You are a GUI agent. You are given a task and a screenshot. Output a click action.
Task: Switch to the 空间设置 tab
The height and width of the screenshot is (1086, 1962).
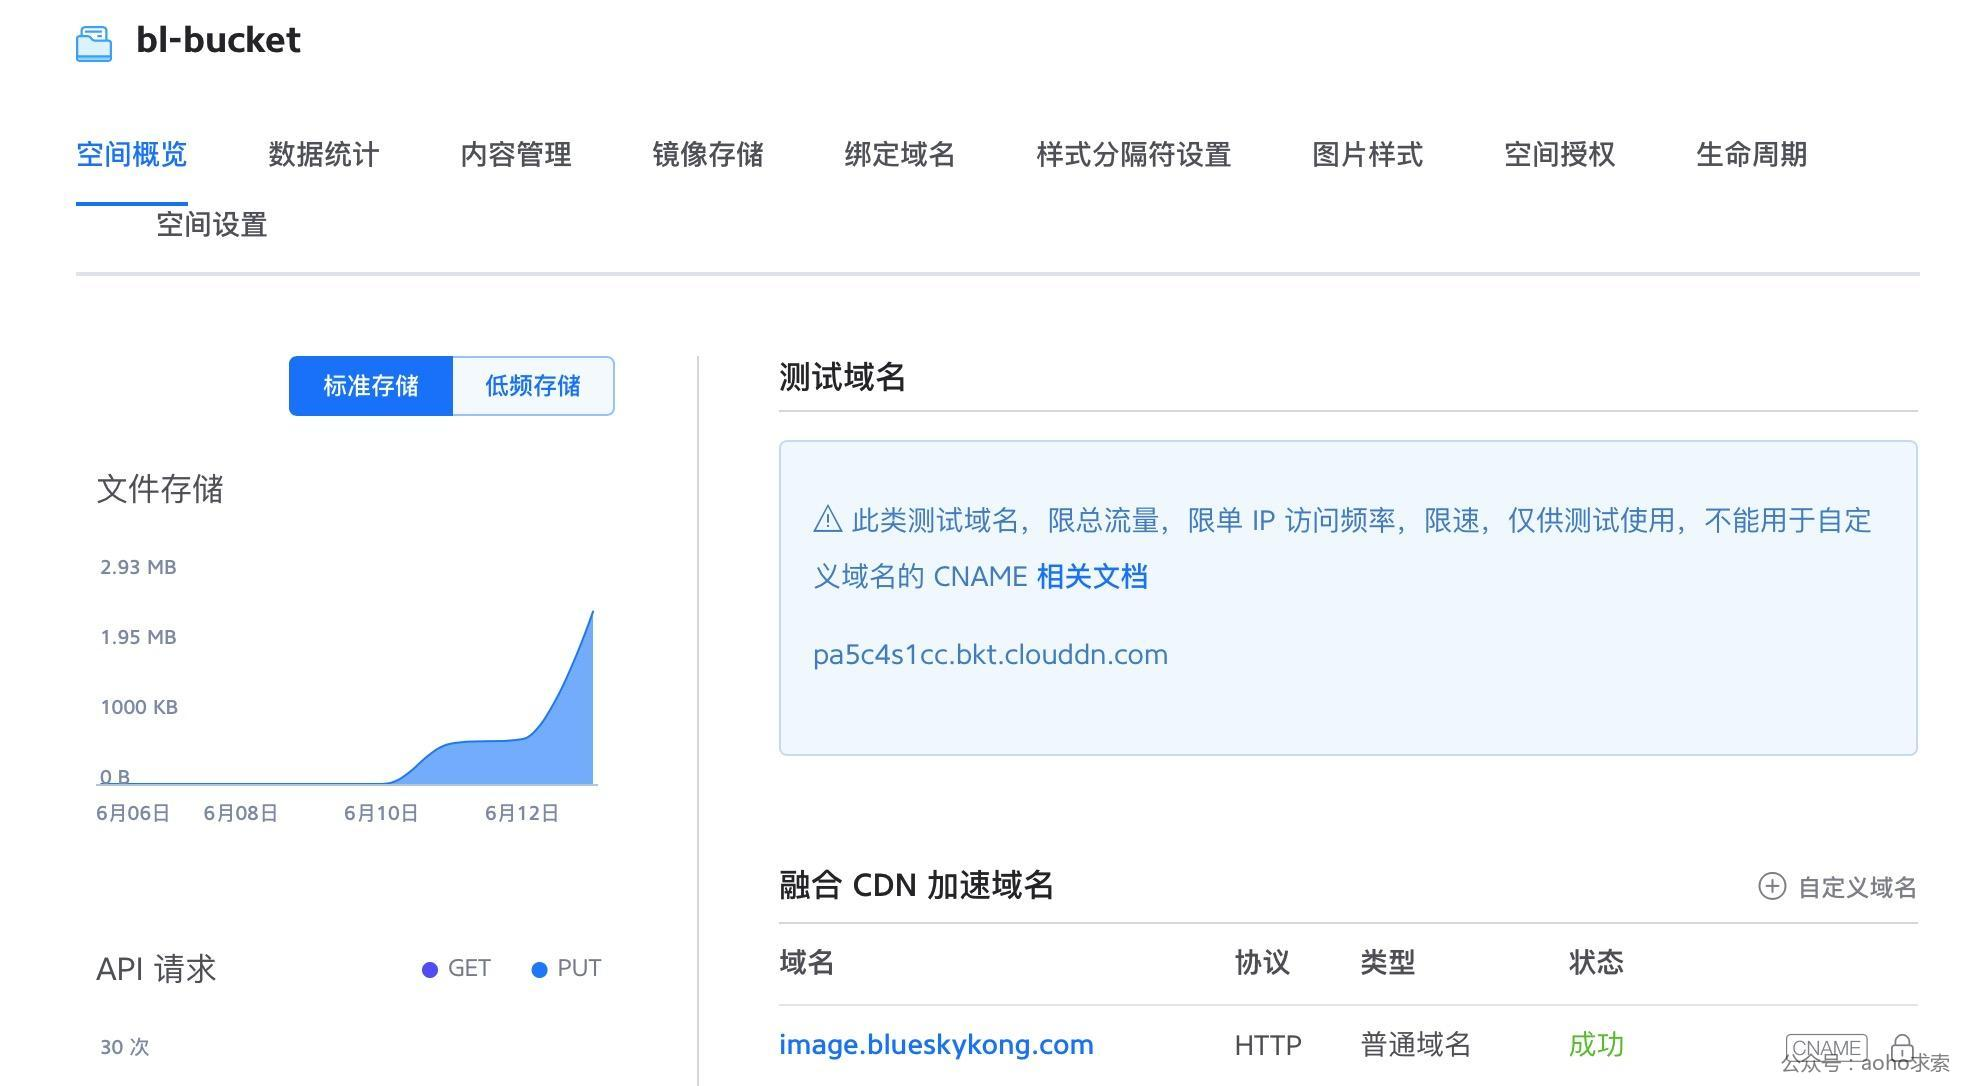point(211,225)
